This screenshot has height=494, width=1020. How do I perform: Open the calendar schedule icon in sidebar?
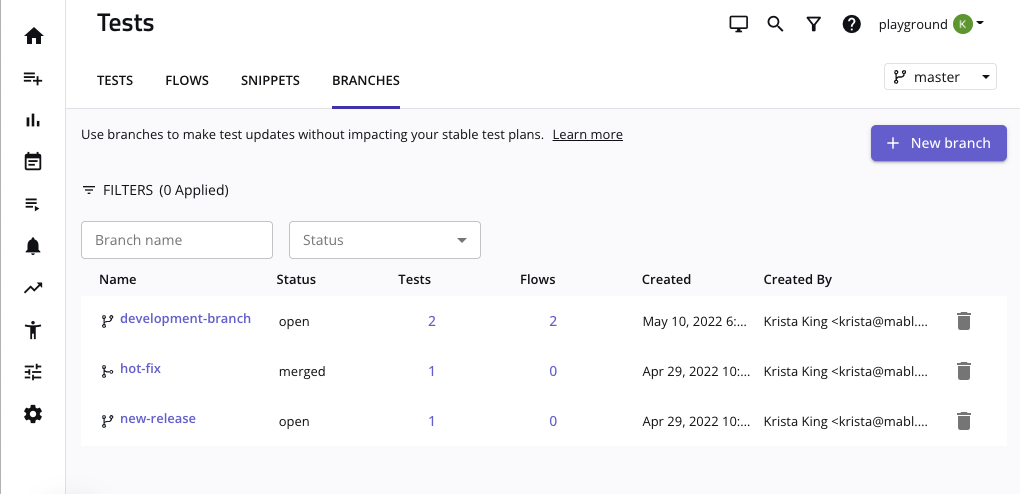[x=33, y=162]
